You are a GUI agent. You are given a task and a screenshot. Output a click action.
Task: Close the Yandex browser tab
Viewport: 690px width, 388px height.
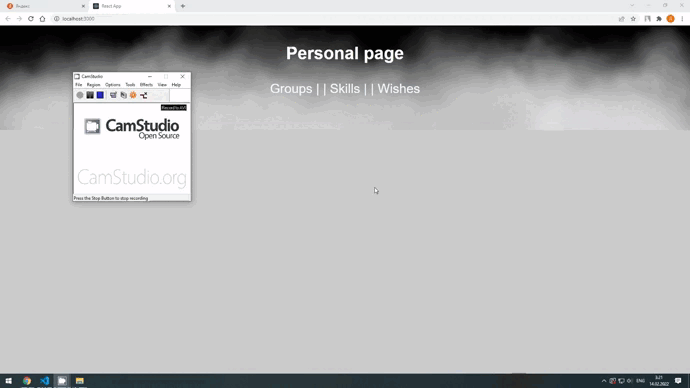coord(83,6)
